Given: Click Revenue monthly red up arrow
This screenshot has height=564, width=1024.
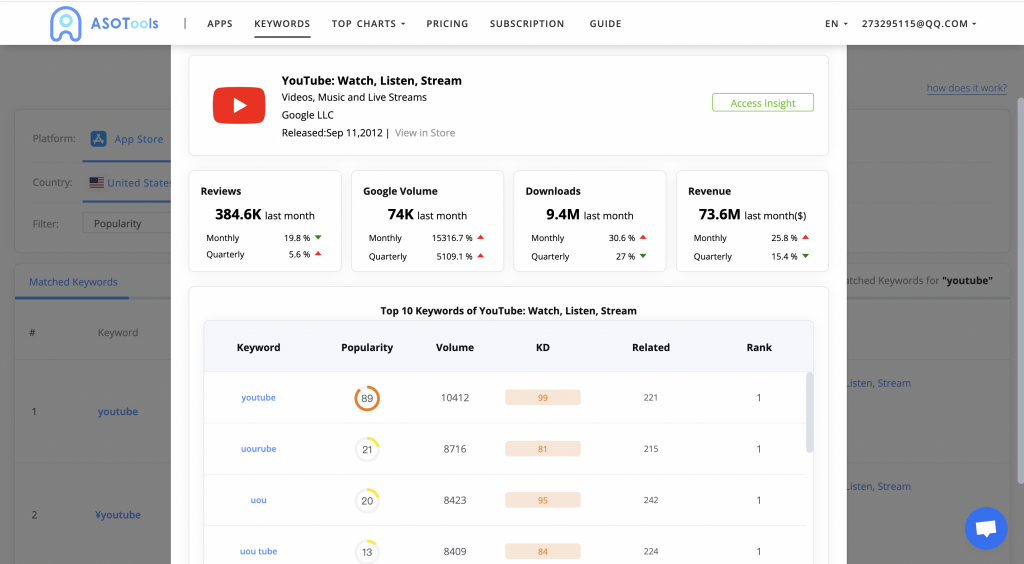Looking at the screenshot, I should pyautogui.click(x=806, y=238).
